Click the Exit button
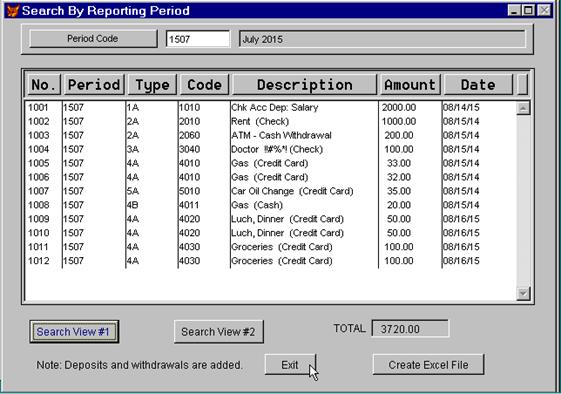Image resolution: width=561 pixels, height=394 pixels. coord(290,365)
